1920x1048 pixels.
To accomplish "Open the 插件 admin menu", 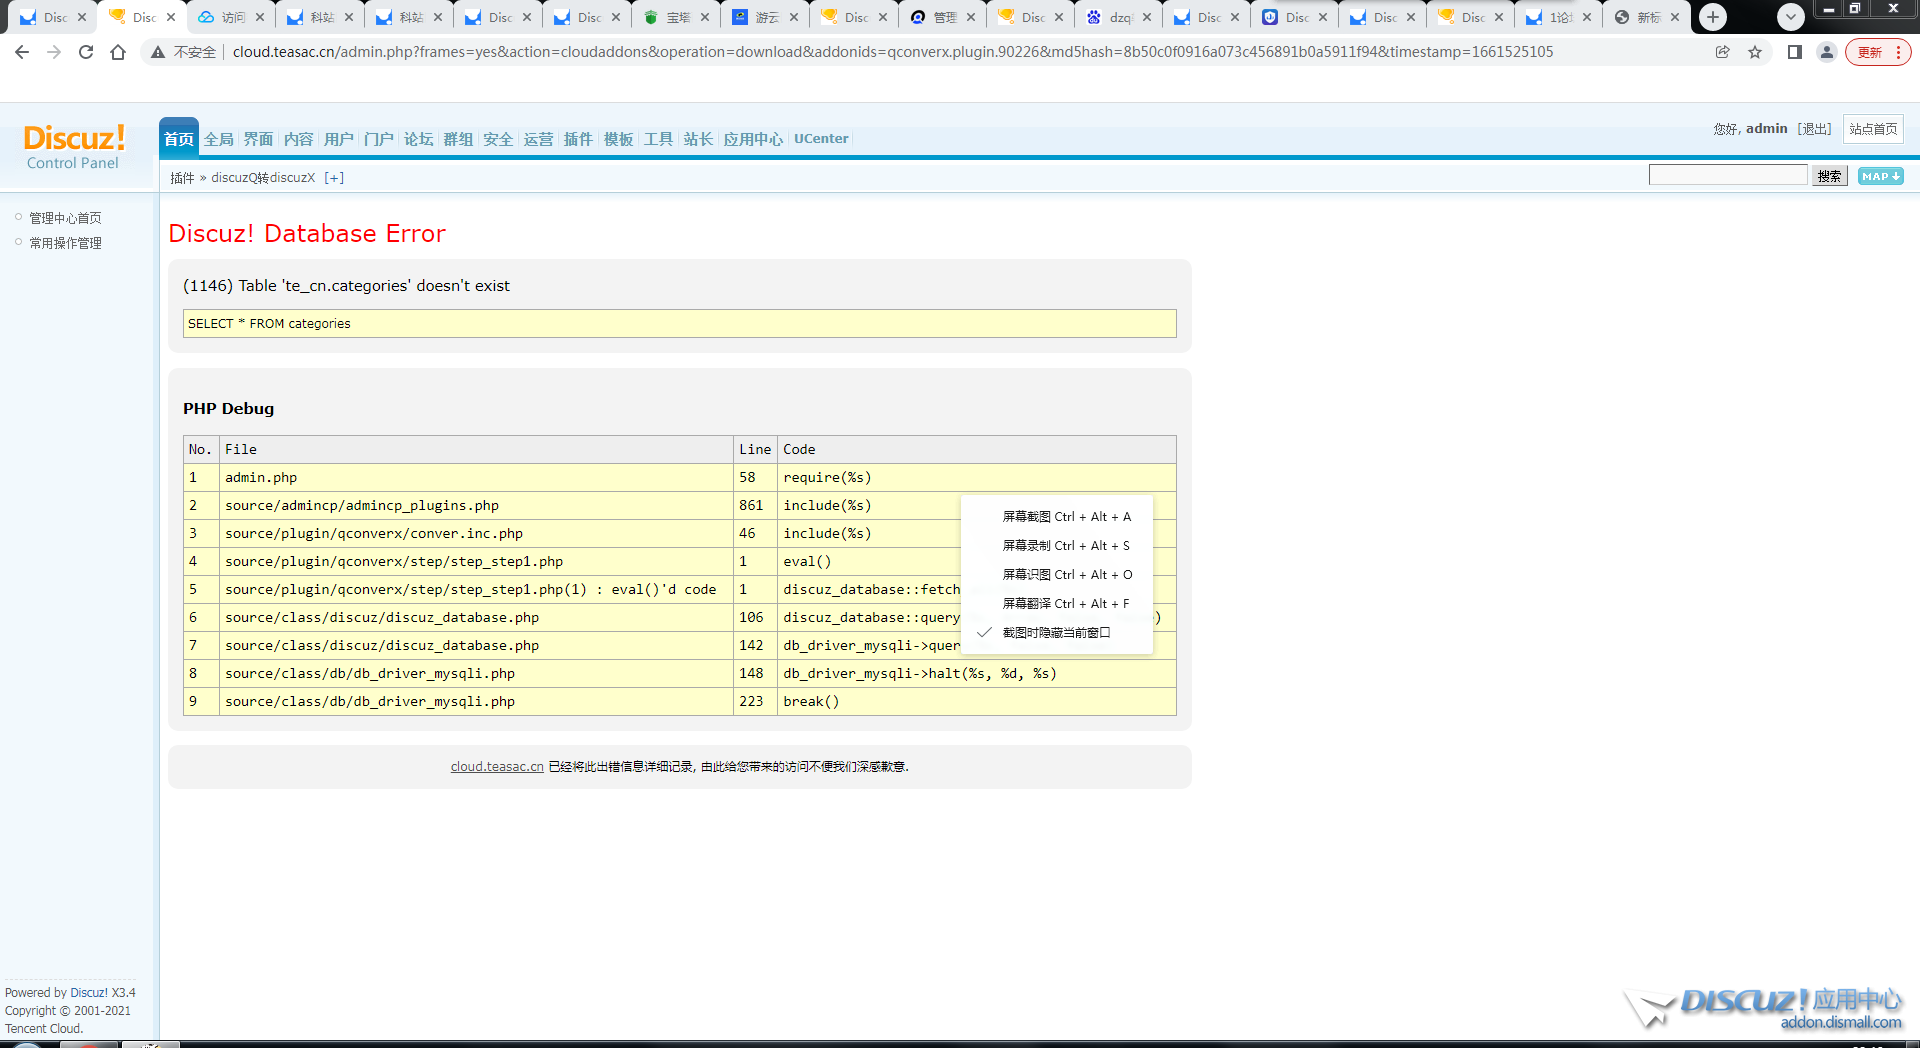I will 579,139.
